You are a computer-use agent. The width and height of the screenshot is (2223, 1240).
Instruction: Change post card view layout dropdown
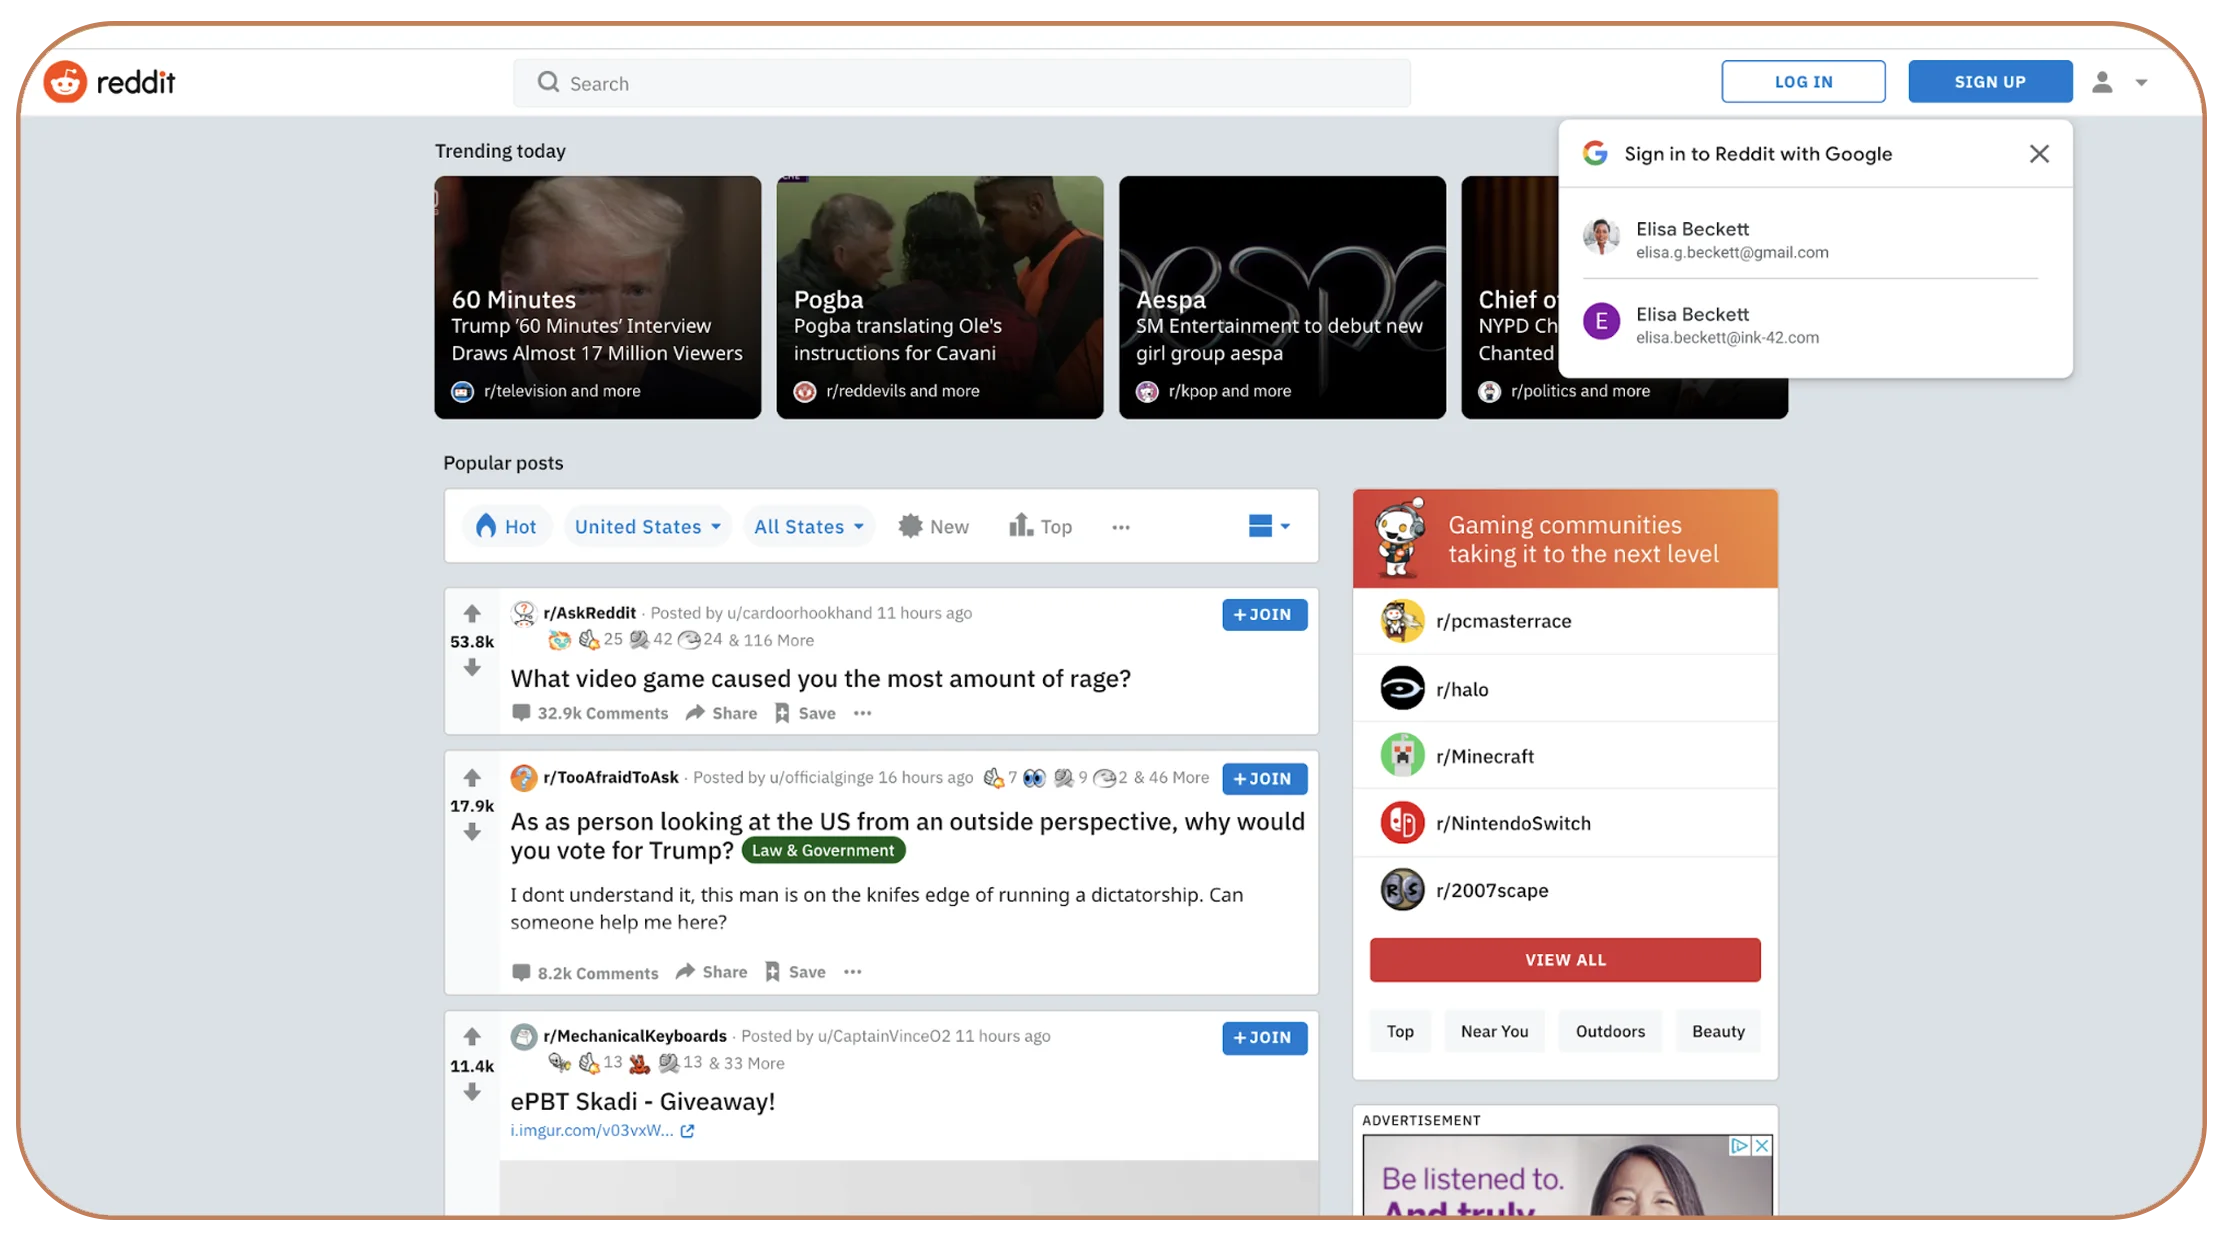pyautogui.click(x=1269, y=526)
